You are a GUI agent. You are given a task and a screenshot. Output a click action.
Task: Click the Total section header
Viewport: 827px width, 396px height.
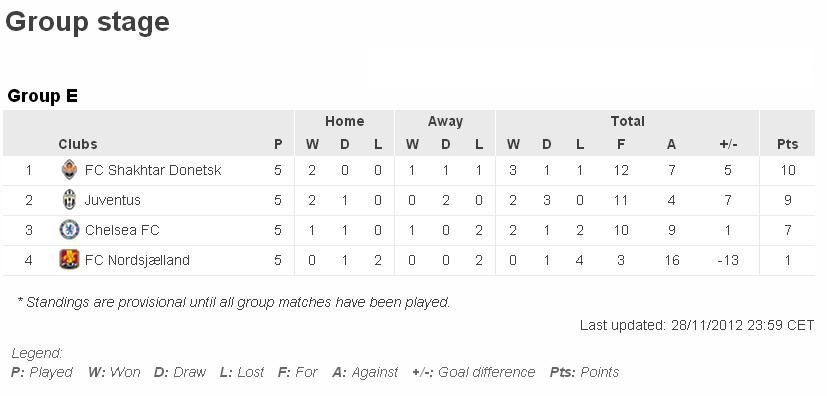click(x=627, y=121)
